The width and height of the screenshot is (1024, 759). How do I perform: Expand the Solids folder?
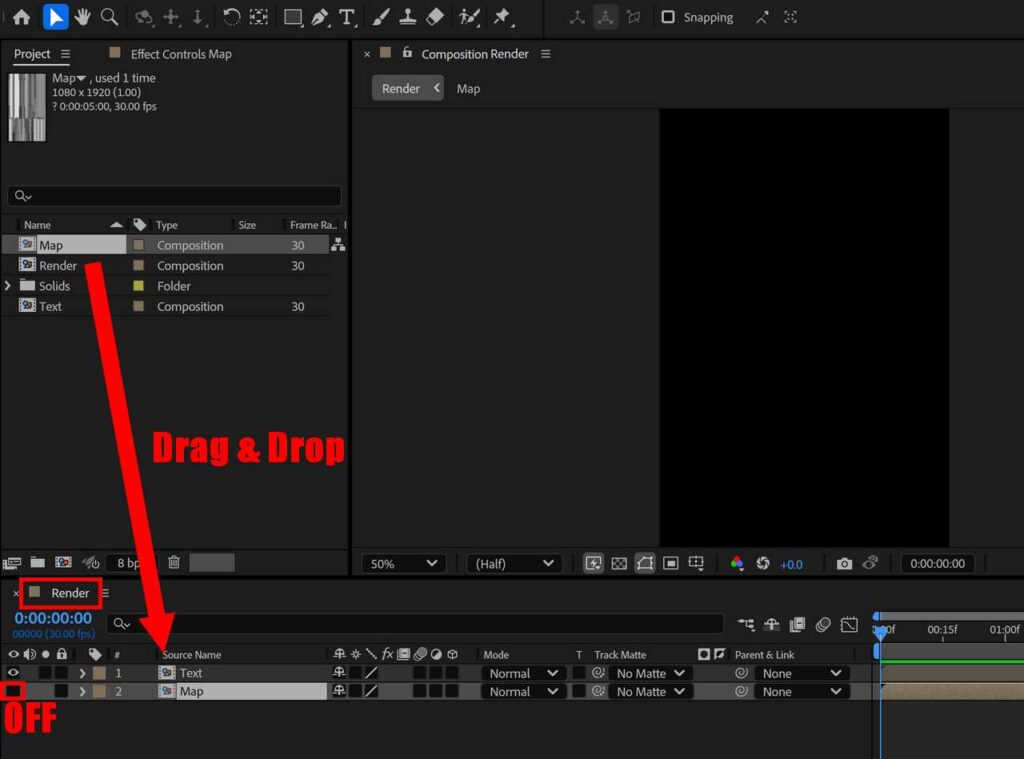click(x=8, y=286)
